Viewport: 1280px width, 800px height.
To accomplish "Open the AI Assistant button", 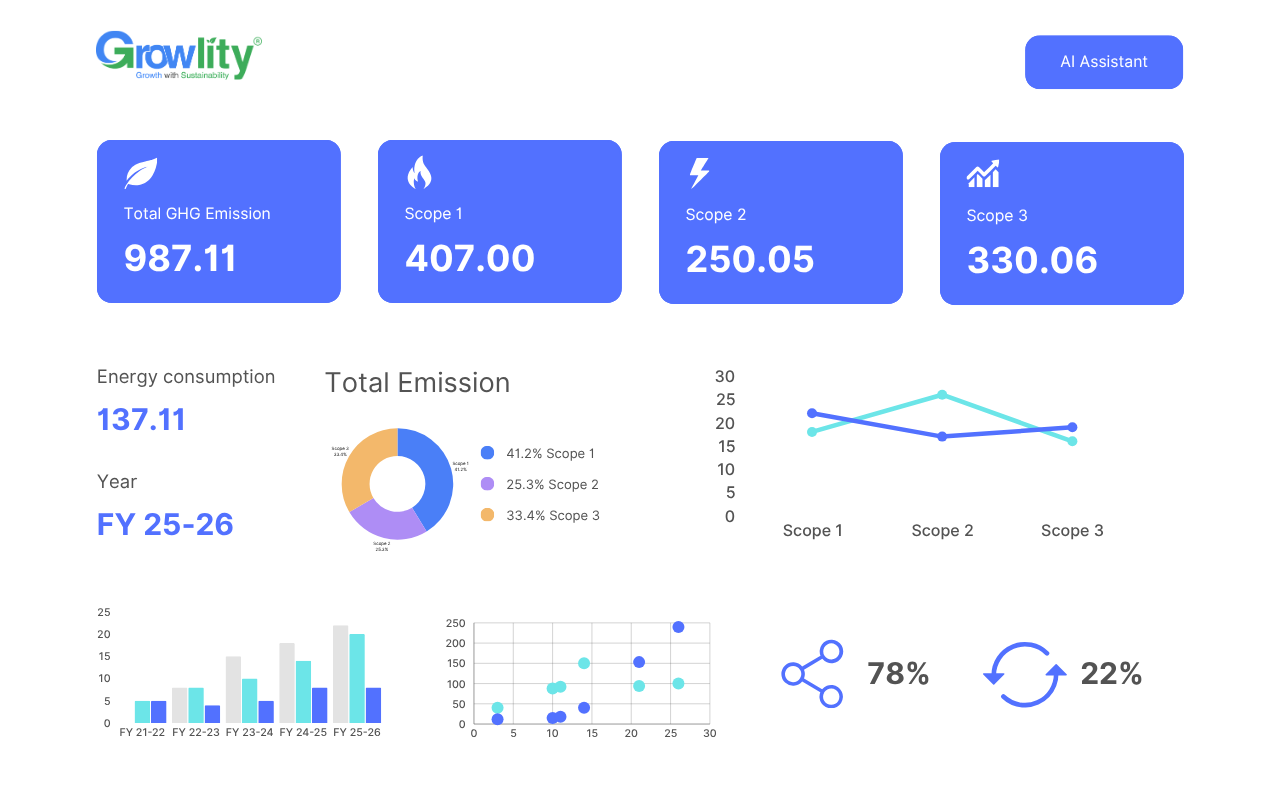I will [x=1104, y=62].
